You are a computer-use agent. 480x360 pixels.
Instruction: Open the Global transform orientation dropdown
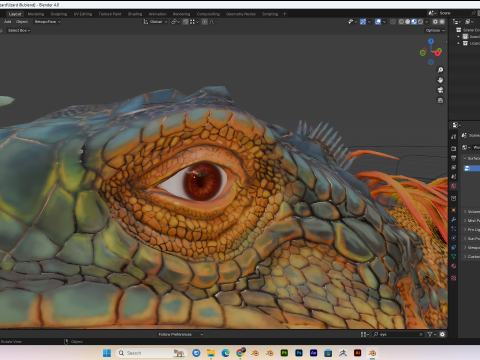[x=155, y=22]
